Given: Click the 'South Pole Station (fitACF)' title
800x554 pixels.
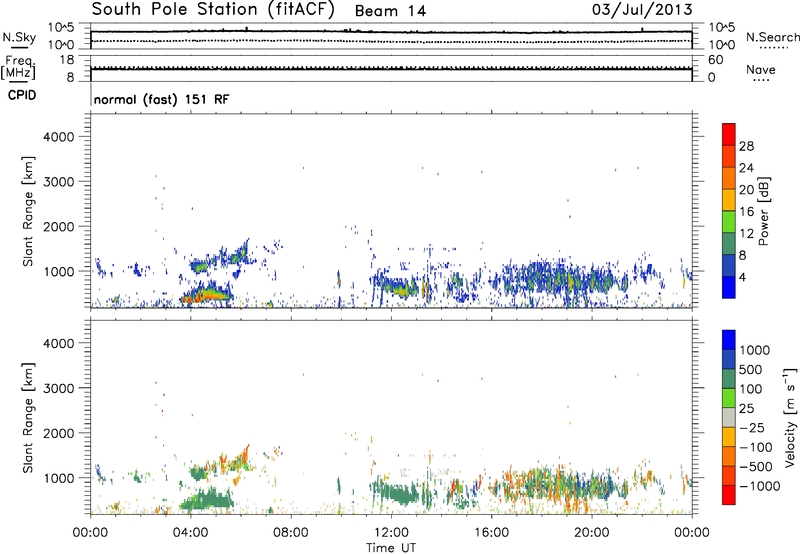Looking at the screenshot, I should [x=213, y=10].
